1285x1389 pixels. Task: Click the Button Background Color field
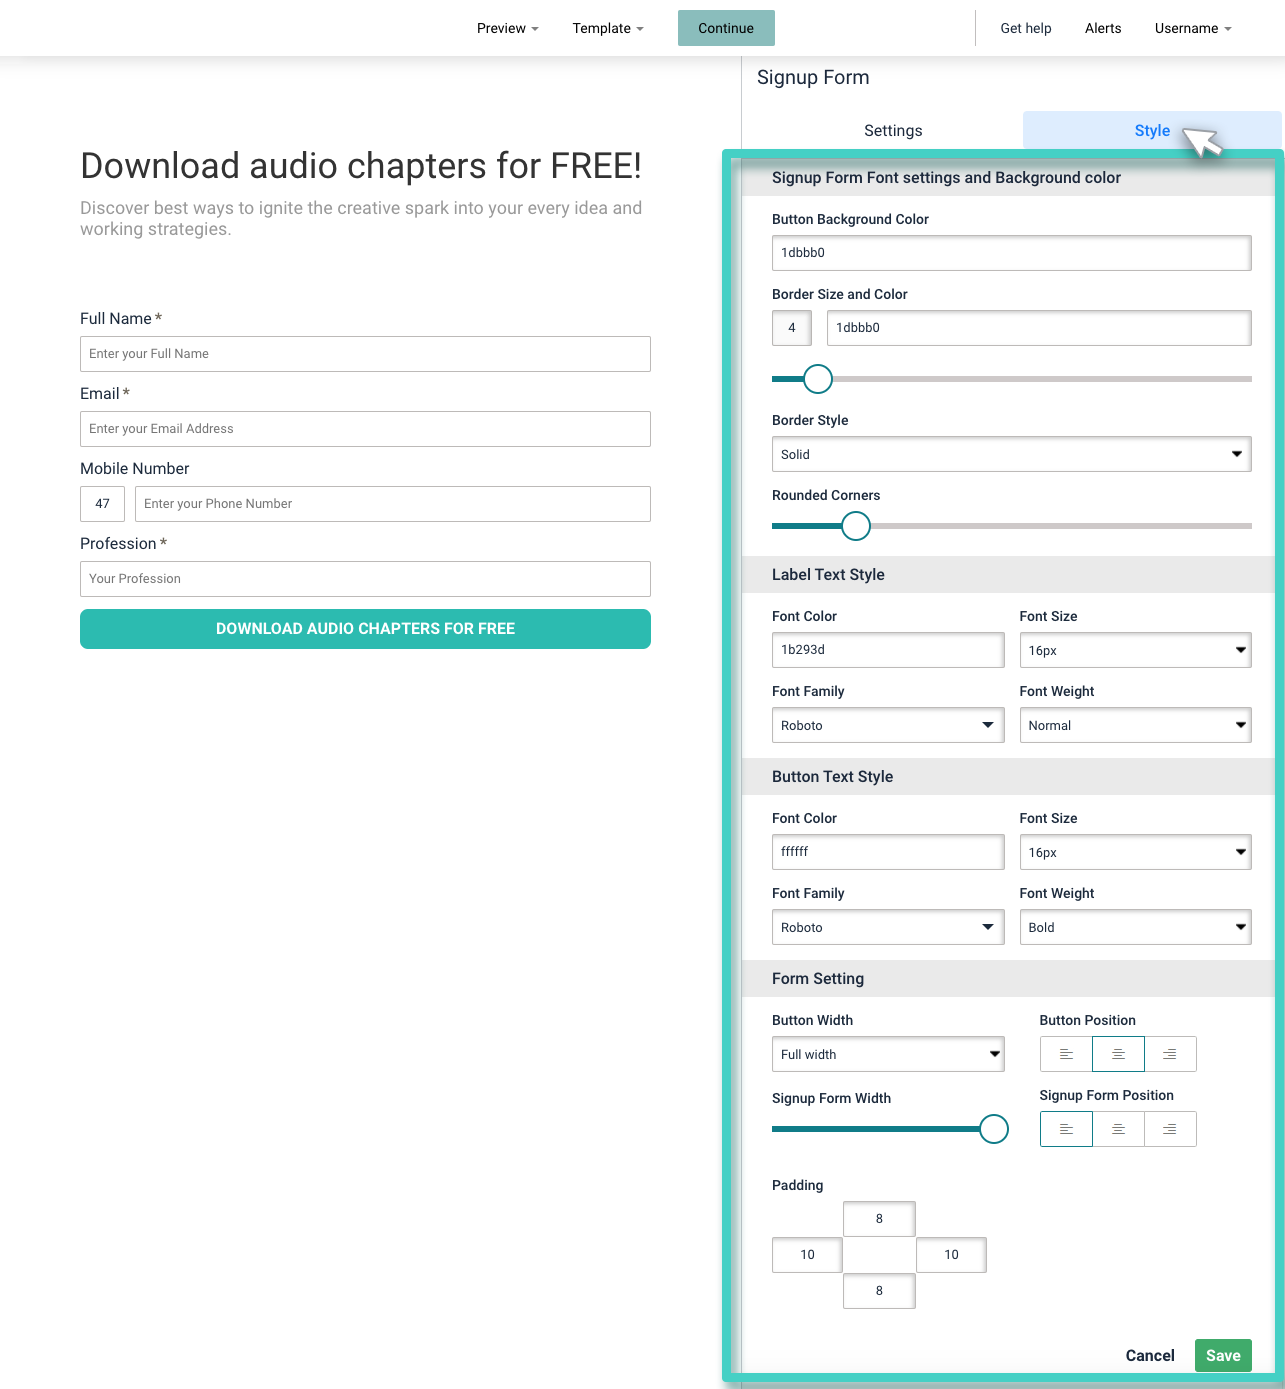point(1011,253)
